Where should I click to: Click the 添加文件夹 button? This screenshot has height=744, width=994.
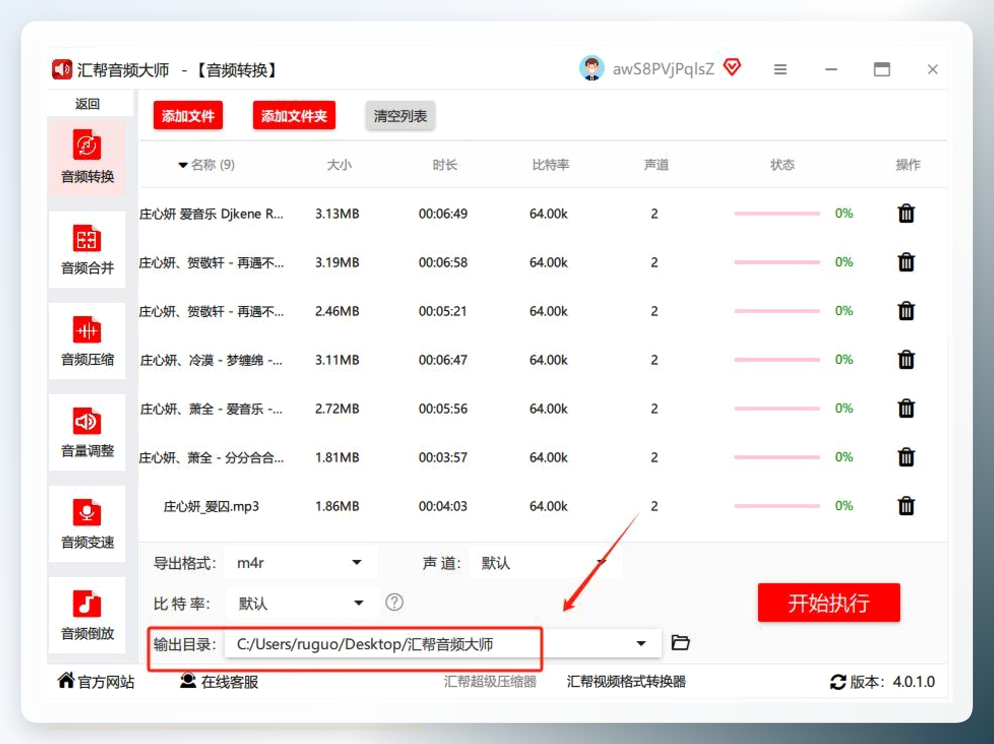tap(294, 115)
